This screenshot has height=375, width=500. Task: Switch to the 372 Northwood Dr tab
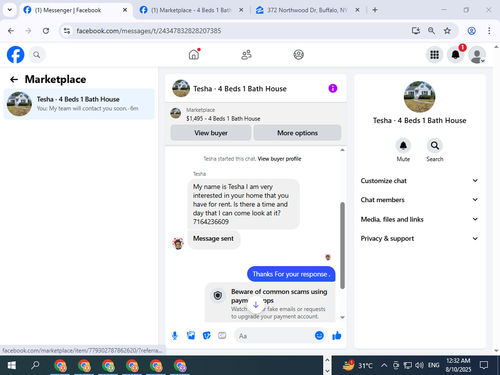(x=307, y=10)
